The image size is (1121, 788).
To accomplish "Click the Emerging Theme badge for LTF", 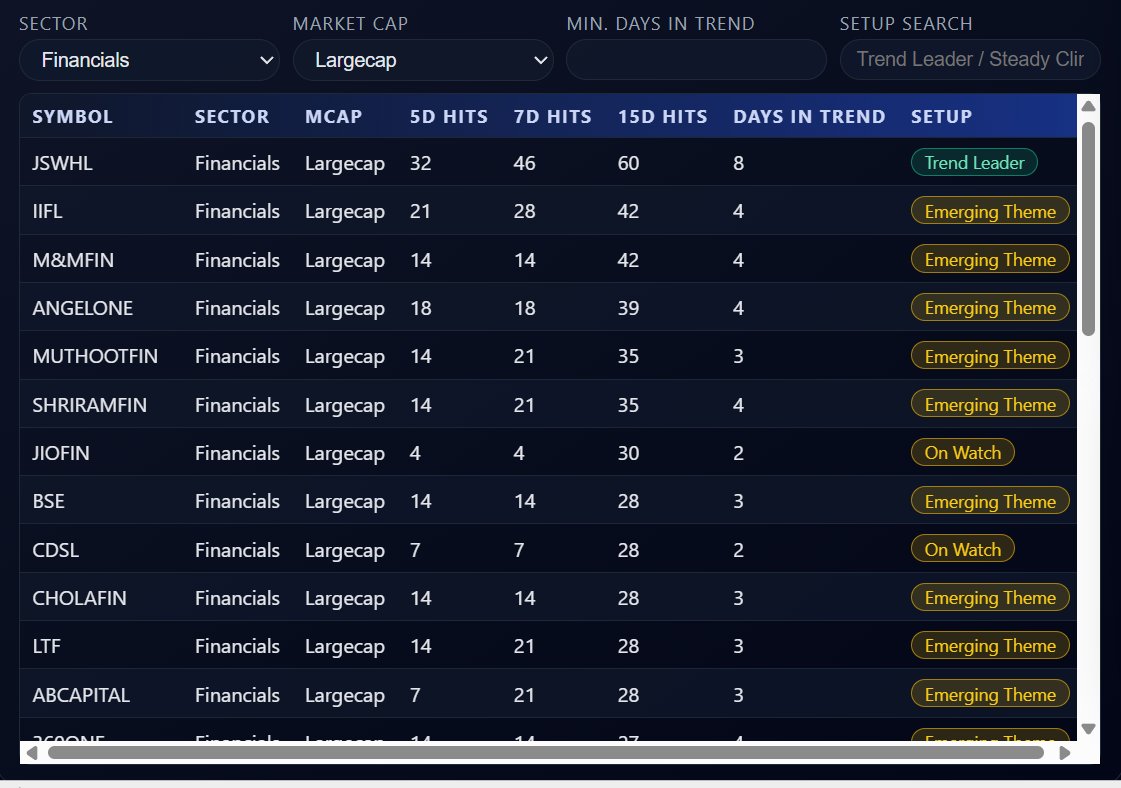I will pos(990,646).
